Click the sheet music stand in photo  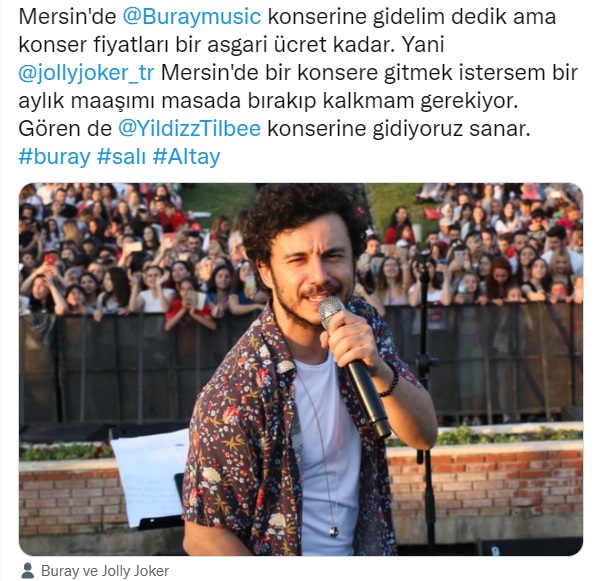pyautogui.click(x=150, y=478)
